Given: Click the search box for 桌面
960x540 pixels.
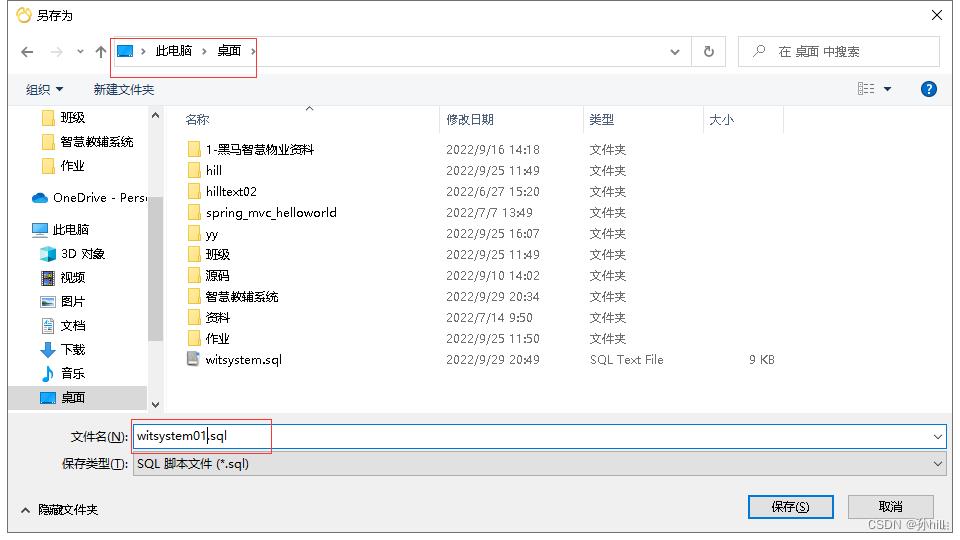Looking at the screenshot, I should (839, 52).
